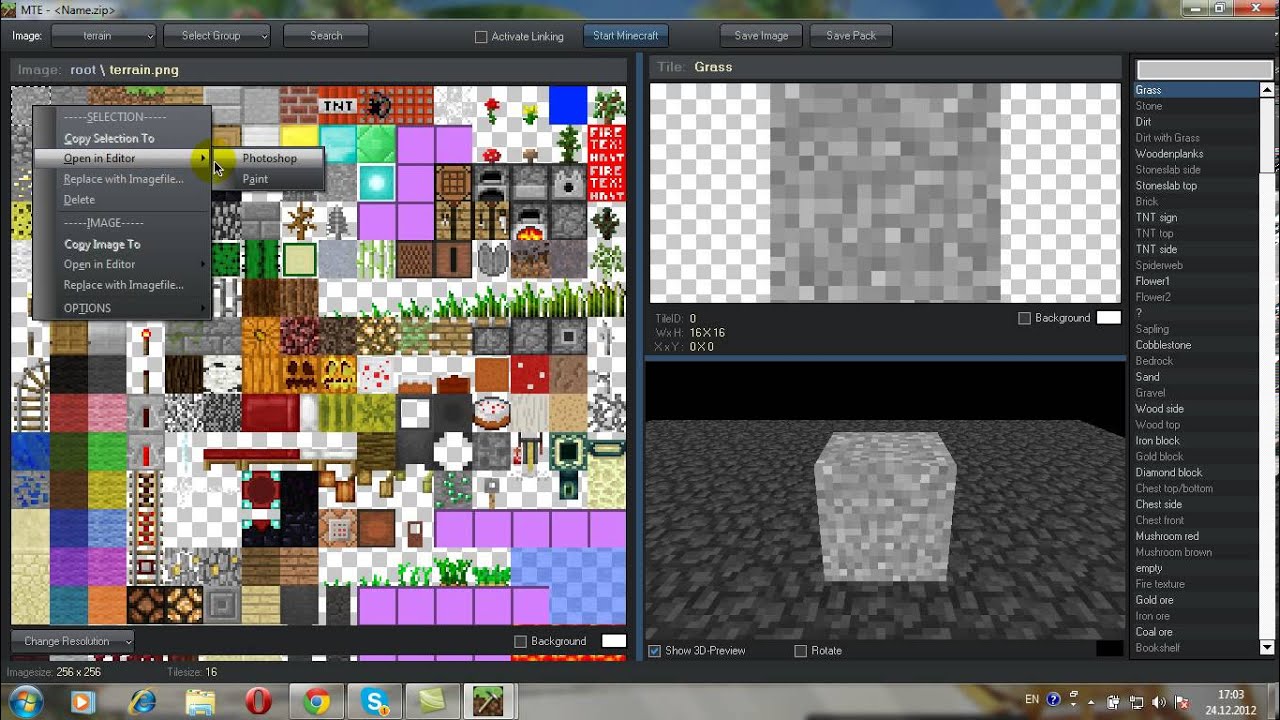Screen dimensions: 1280x720
Task: Toggle Background checkbox below the terrain image
Action: point(520,641)
